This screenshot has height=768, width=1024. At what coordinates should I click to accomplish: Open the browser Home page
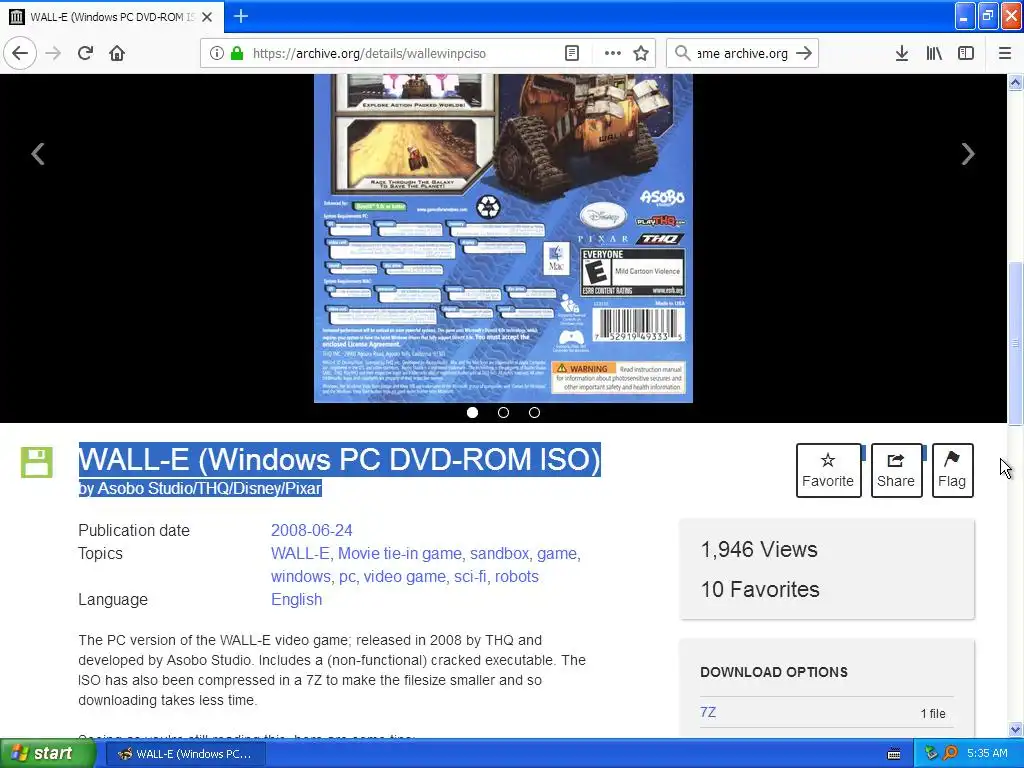[117, 53]
